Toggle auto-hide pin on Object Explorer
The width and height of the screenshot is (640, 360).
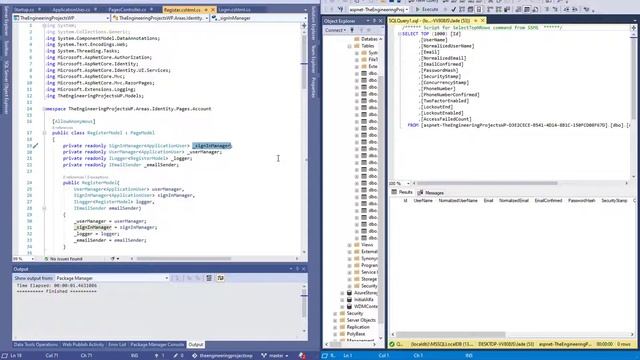374,21
